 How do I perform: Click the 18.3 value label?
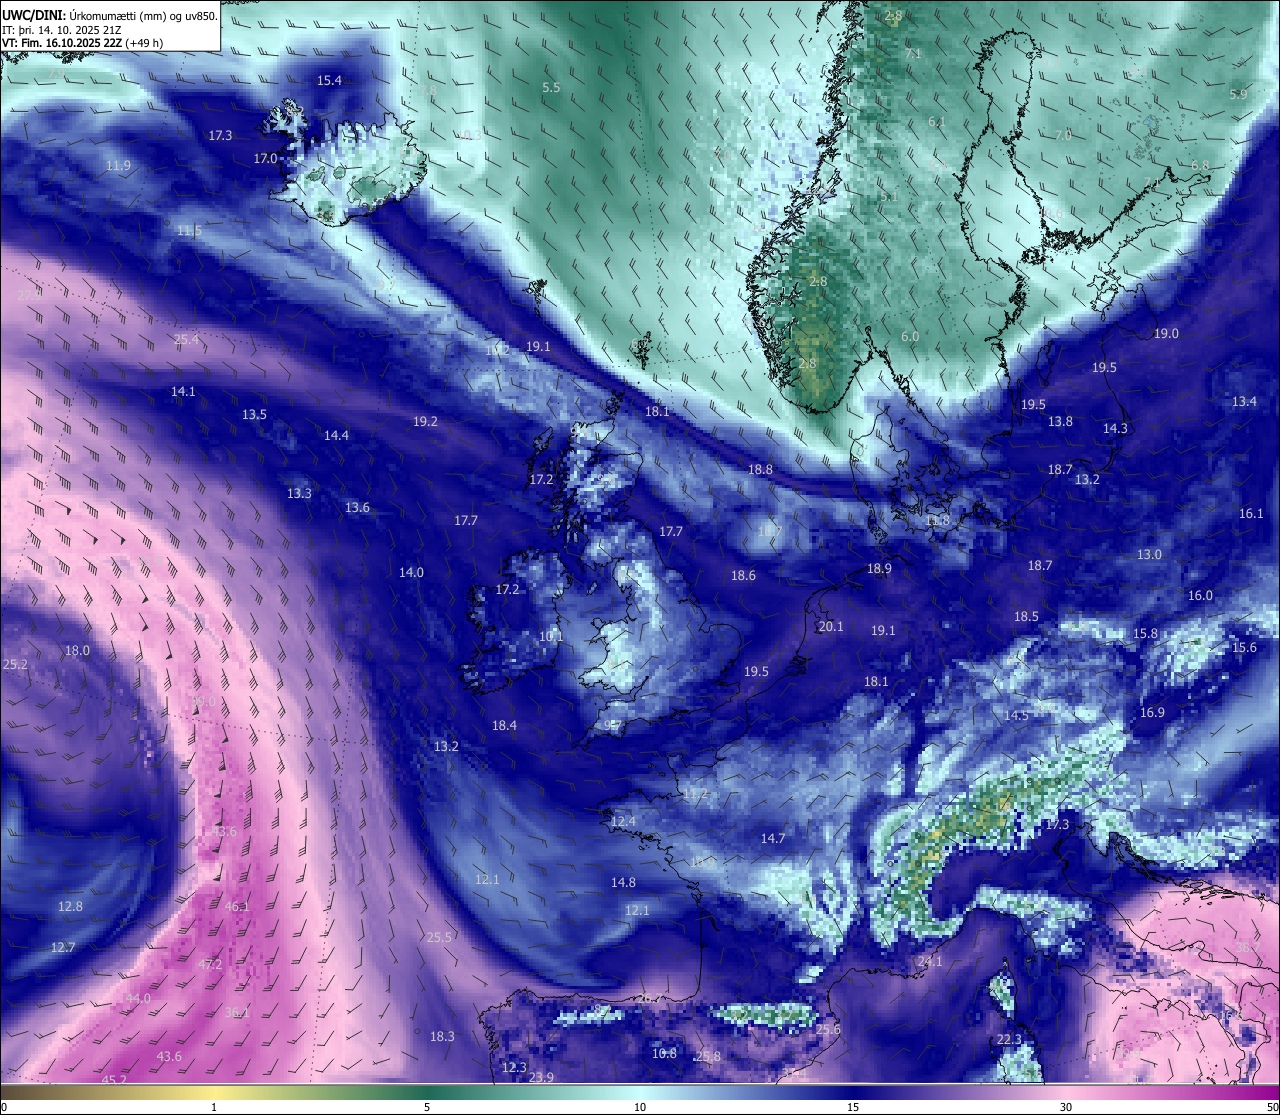click(x=442, y=1036)
